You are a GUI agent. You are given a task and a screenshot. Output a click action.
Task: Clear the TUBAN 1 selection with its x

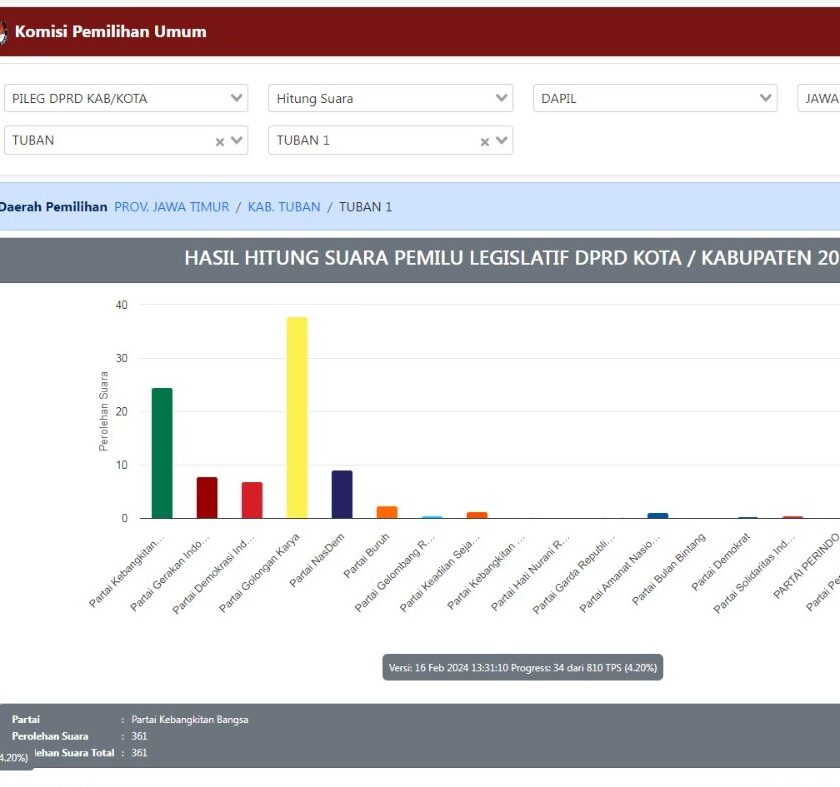point(485,142)
